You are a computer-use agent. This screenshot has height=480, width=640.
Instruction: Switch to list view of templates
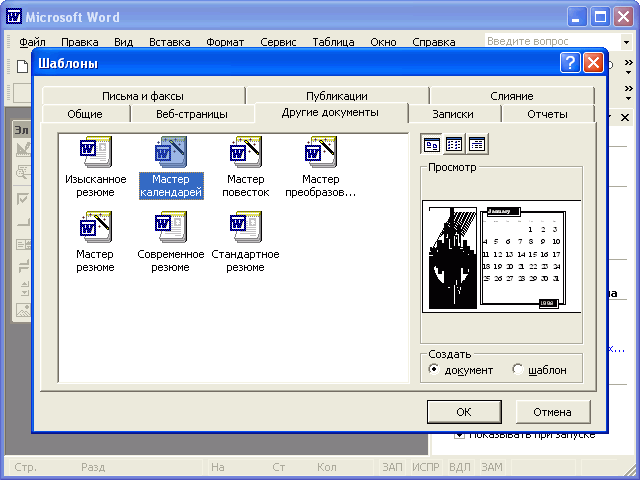click(x=454, y=144)
